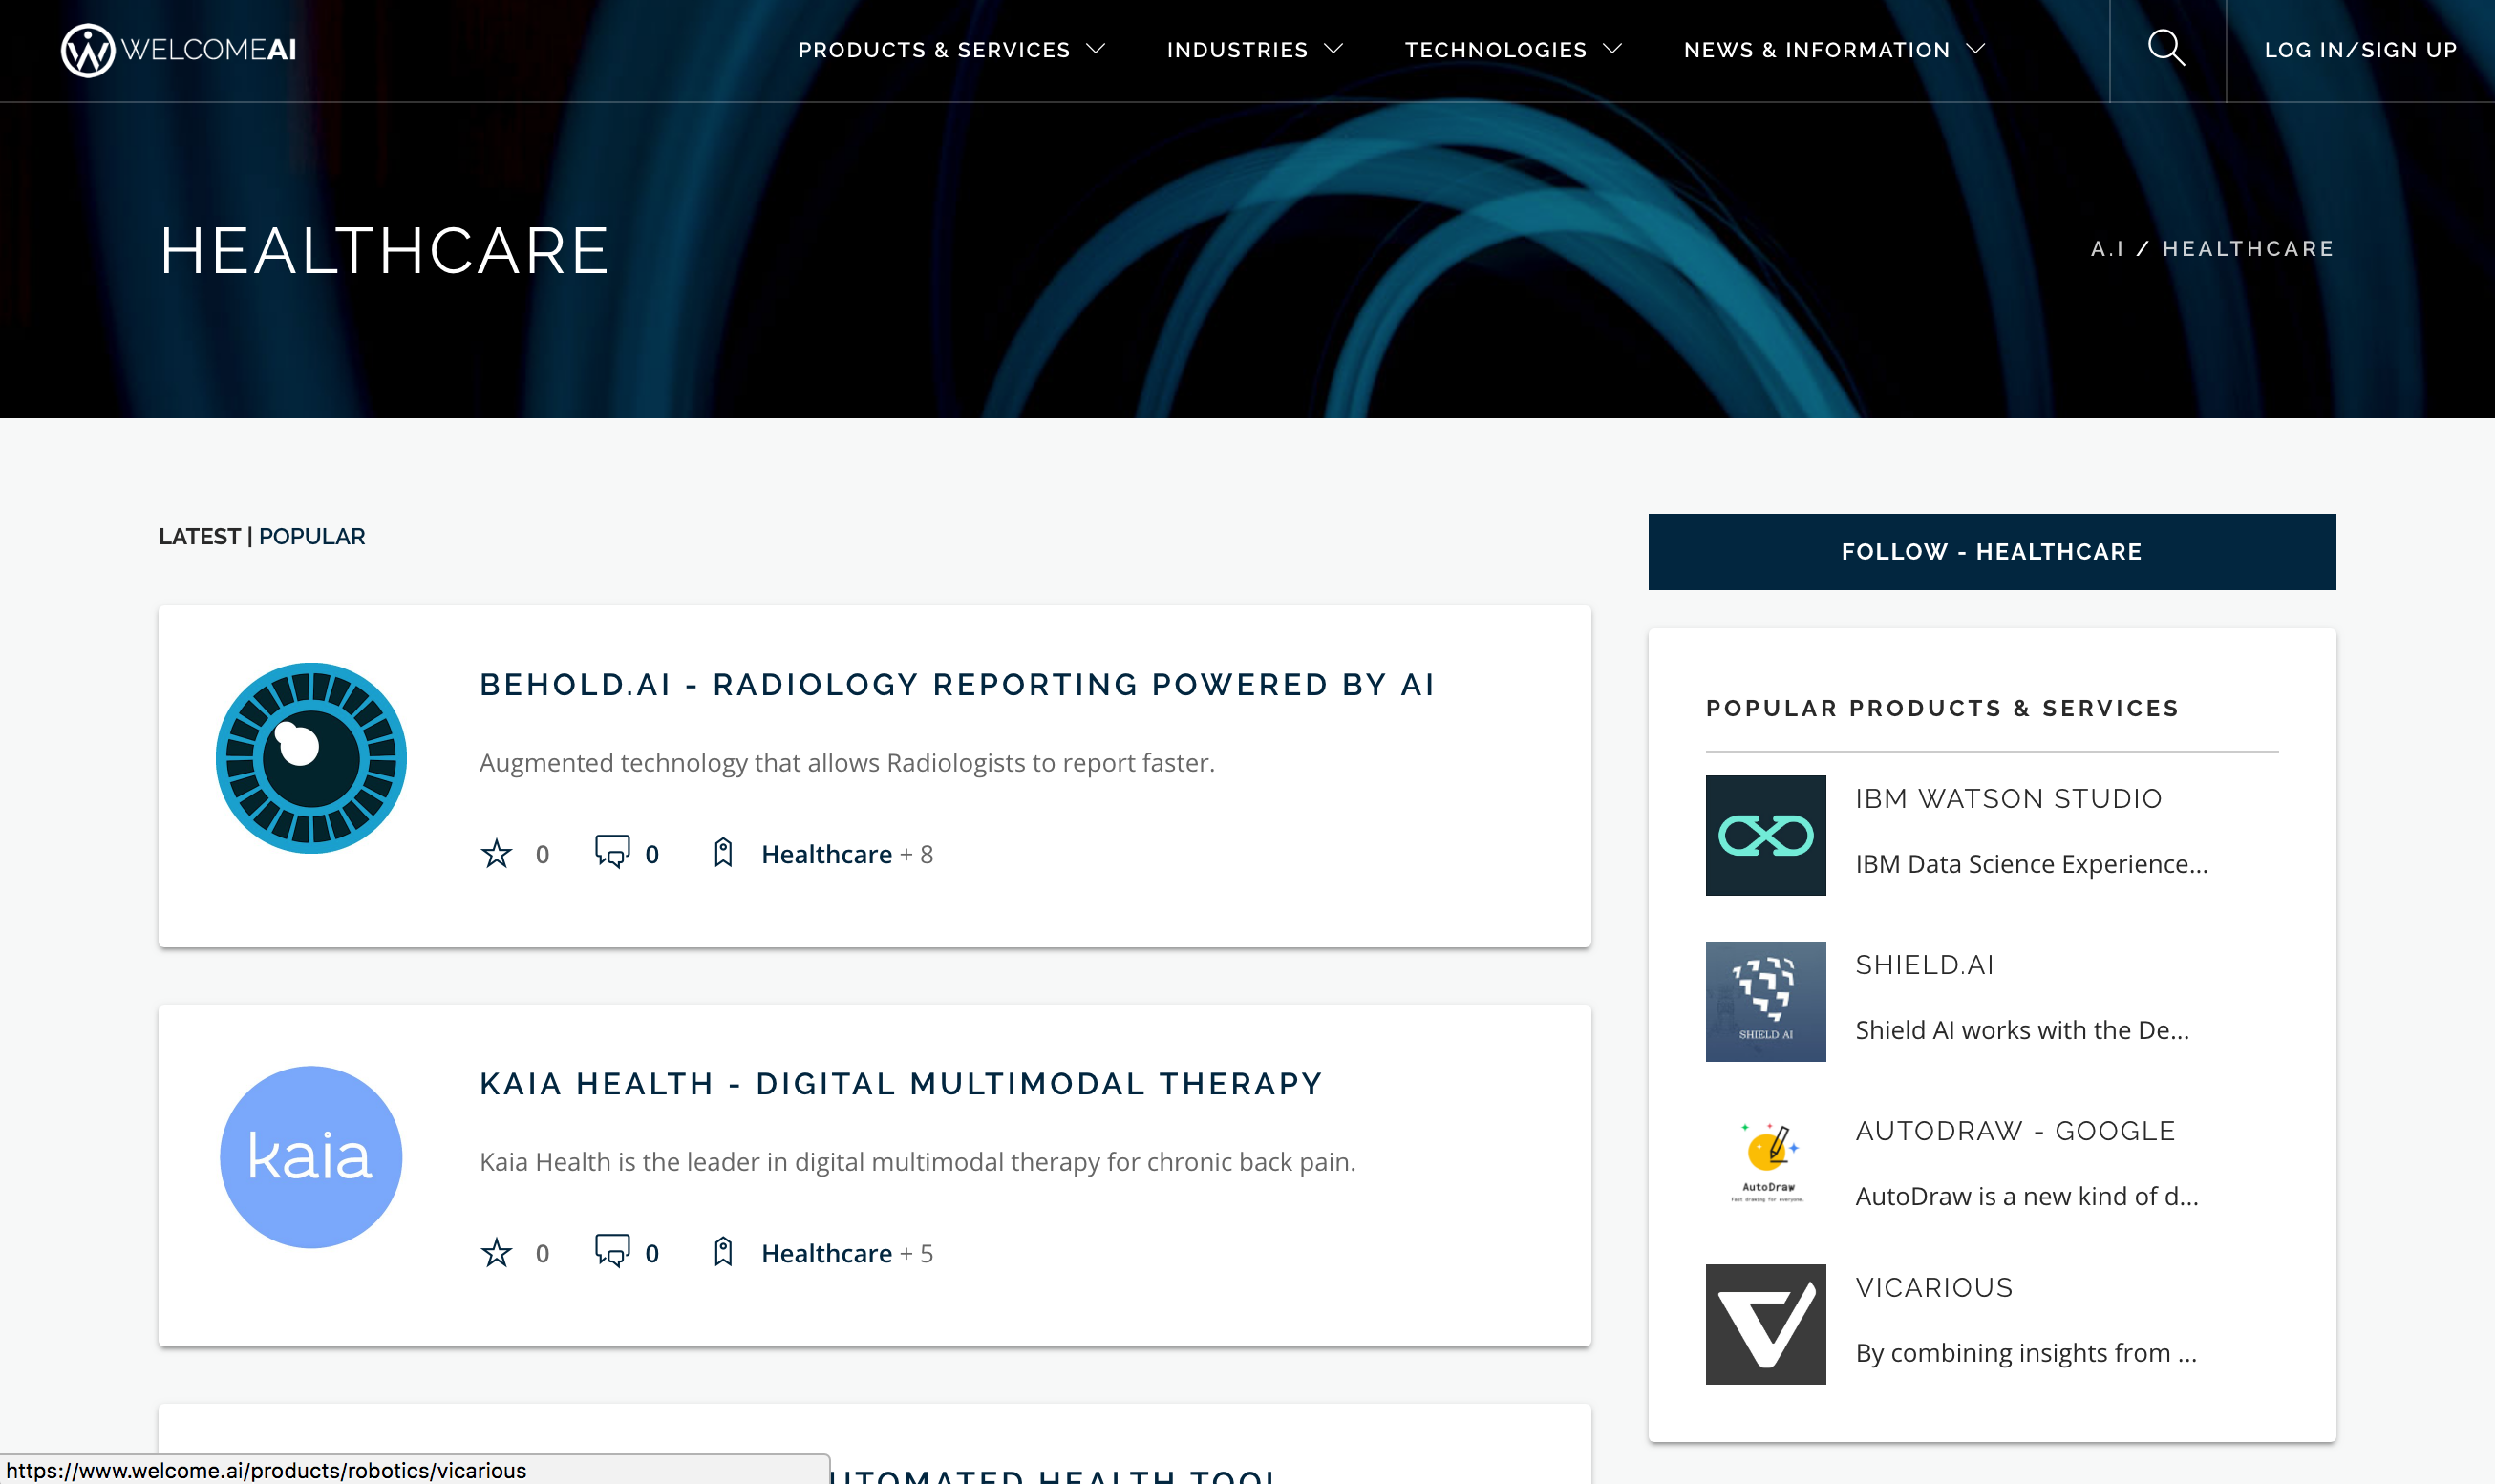This screenshot has height=1484, width=2495.
Task: Click the Shield.AI logo
Action: tap(1765, 1000)
